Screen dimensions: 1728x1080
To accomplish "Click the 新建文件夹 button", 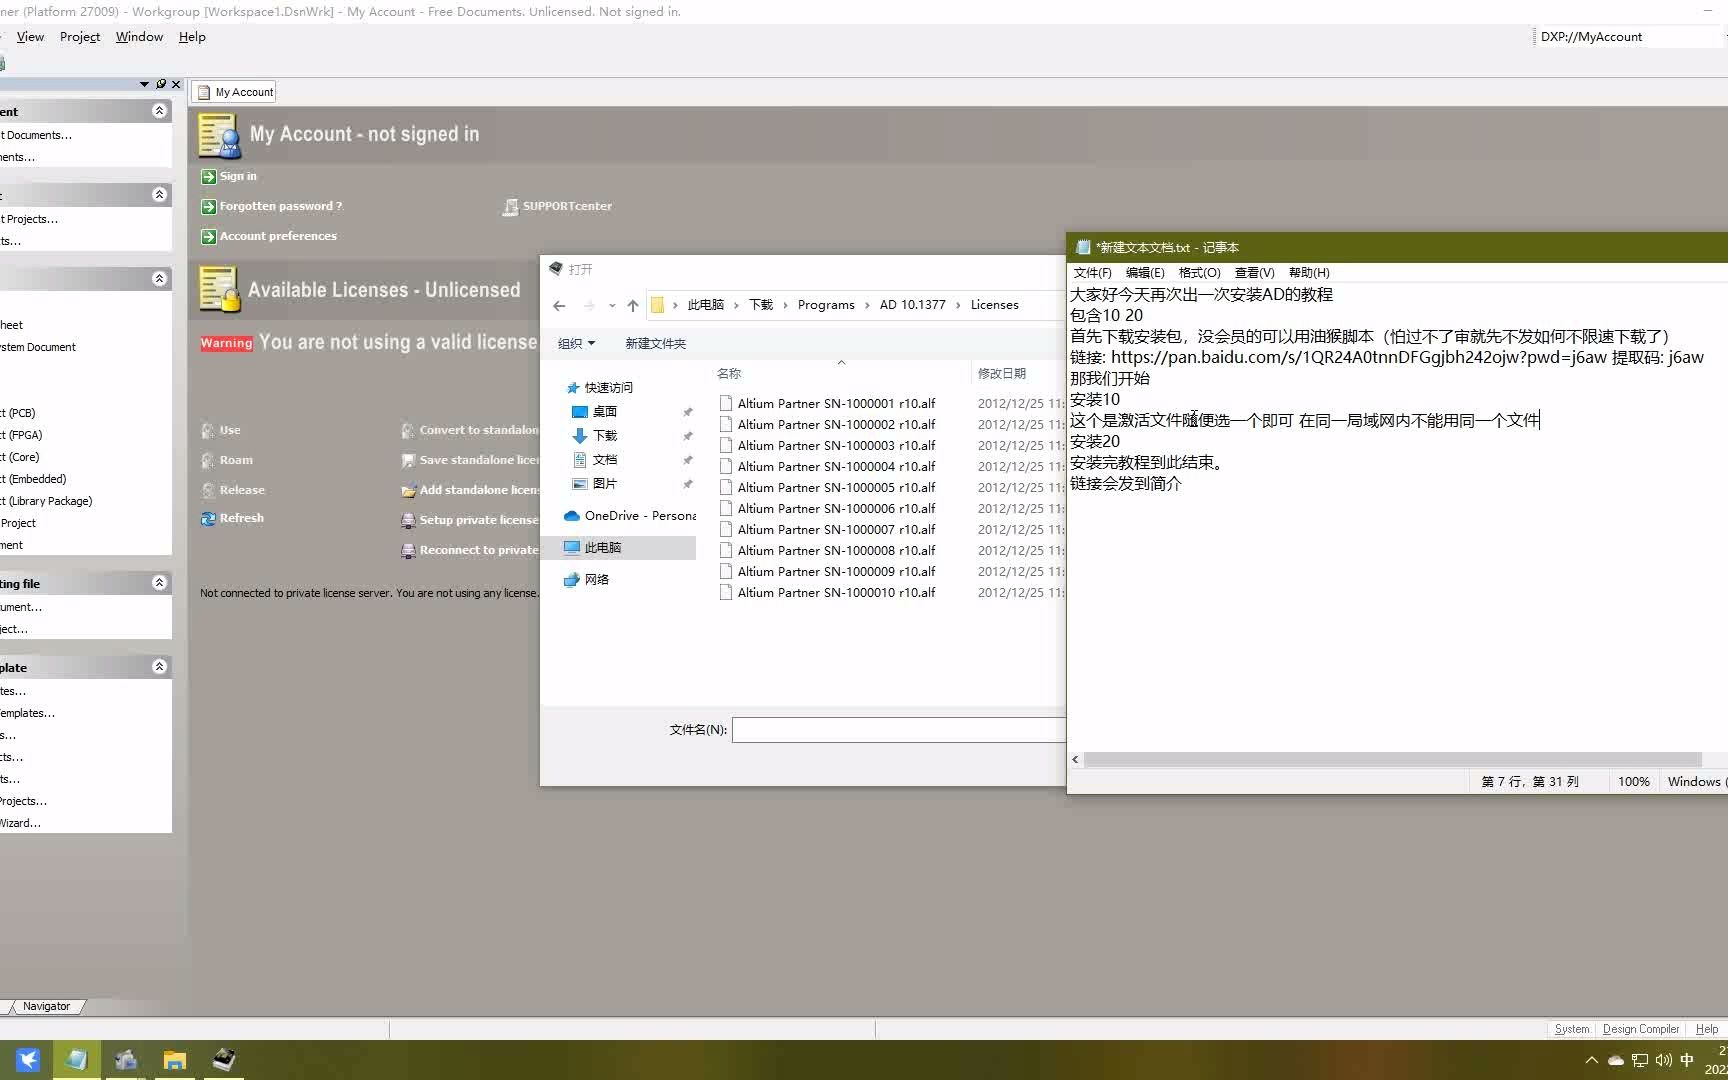I will click(655, 344).
